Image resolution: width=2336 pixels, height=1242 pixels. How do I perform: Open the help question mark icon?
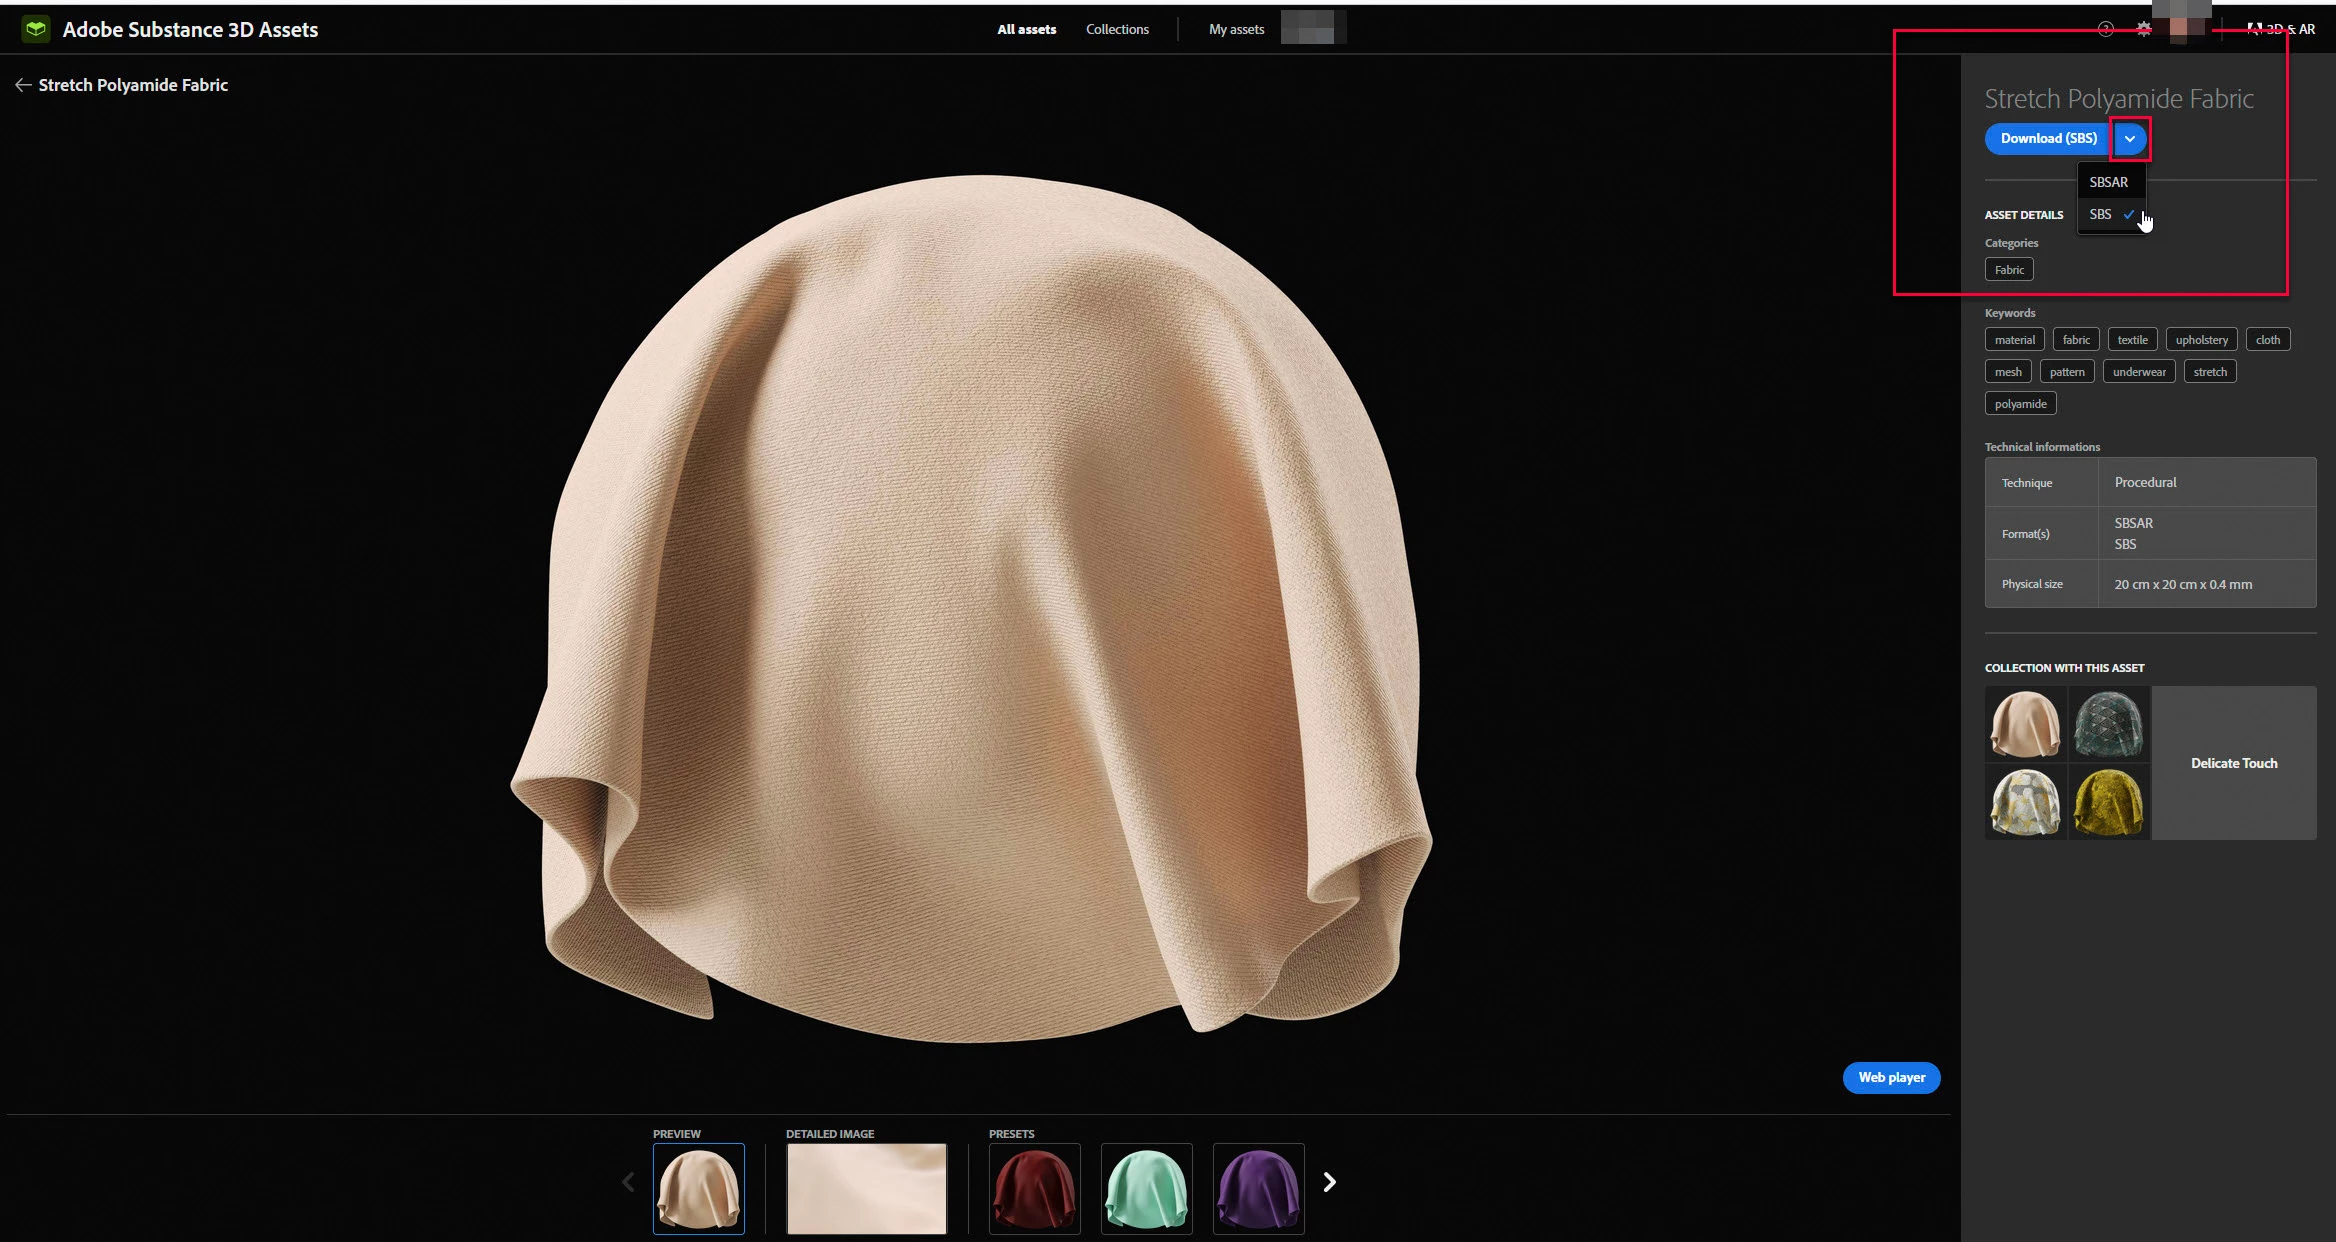(2106, 29)
